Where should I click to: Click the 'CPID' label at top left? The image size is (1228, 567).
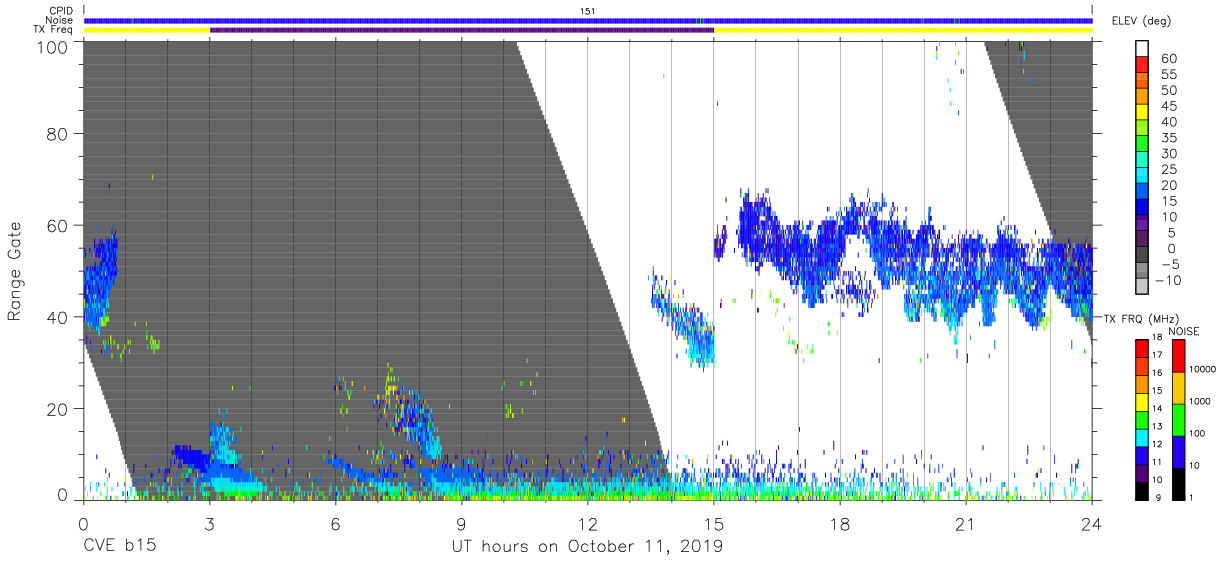click(60, 10)
